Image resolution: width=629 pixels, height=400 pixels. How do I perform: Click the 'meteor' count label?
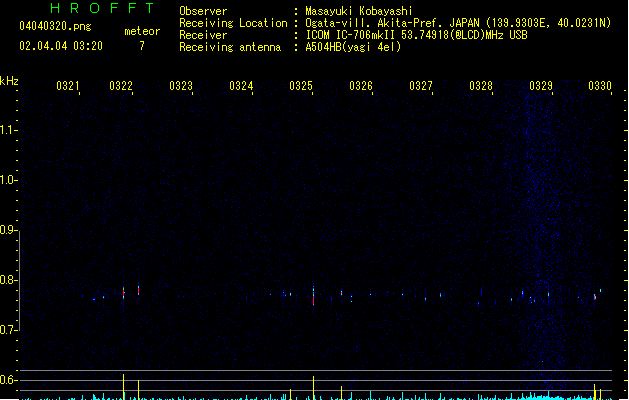click(142, 31)
